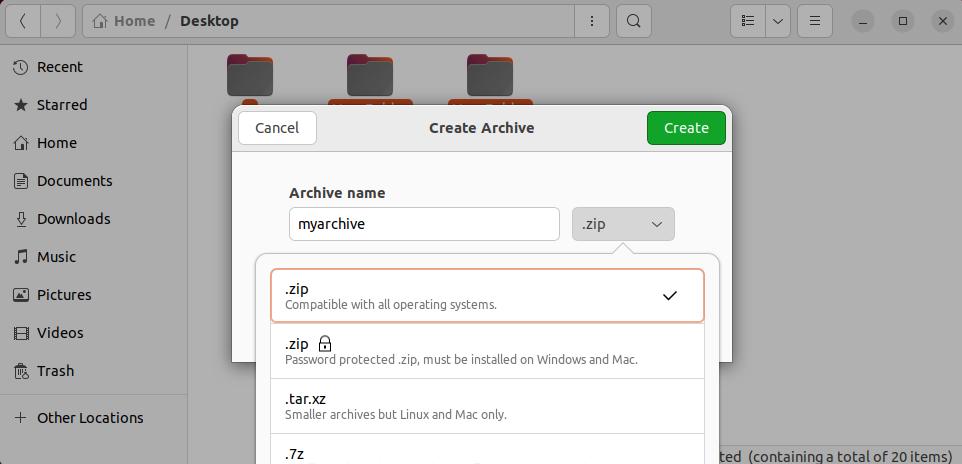
Task: Open the path bar three-dot menu
Action: point(591,21)
